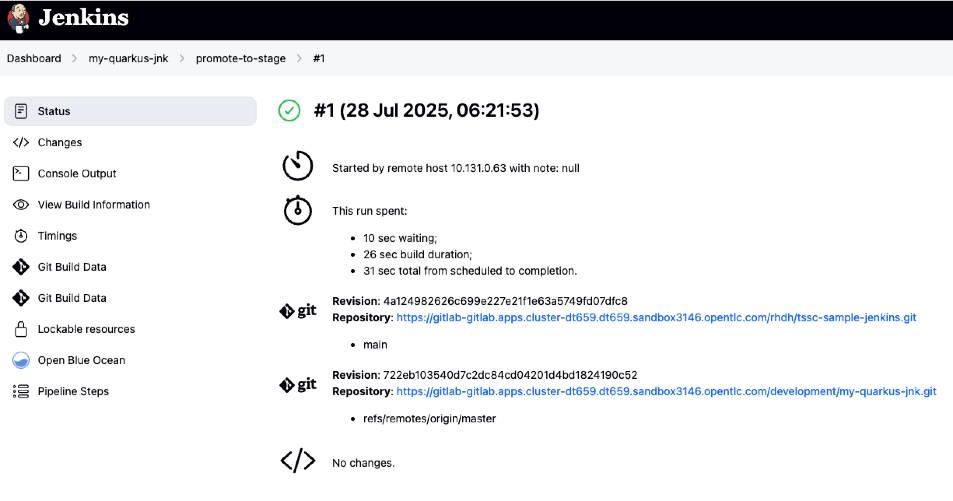Viewport: 953px width, 501px height.
Task: Click the Pipeline Steps list icon
Action: click(21, 391)
